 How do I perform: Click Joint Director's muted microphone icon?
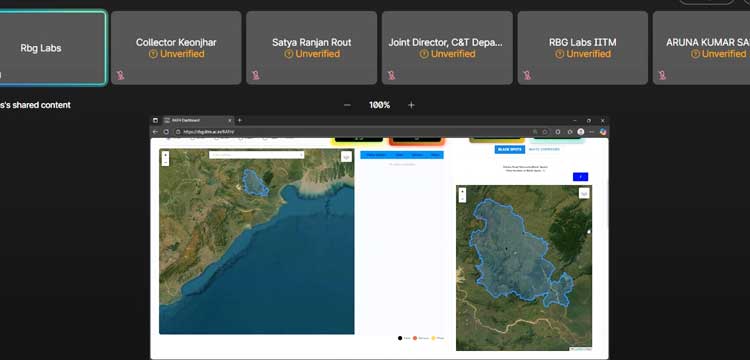pos(391,75)
